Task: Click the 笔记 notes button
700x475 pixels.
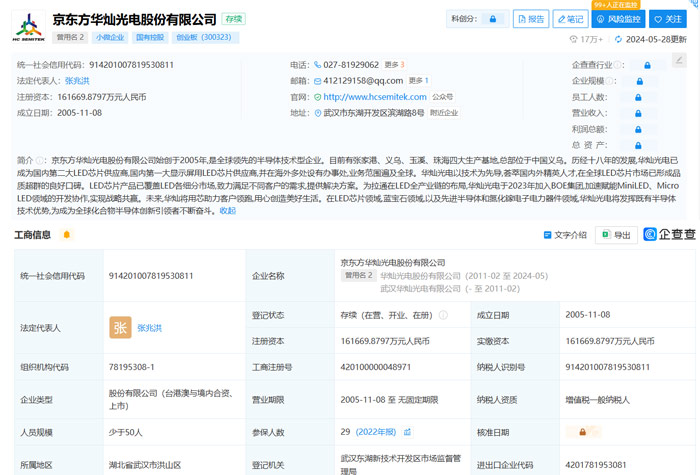Action: coord(570,19)
